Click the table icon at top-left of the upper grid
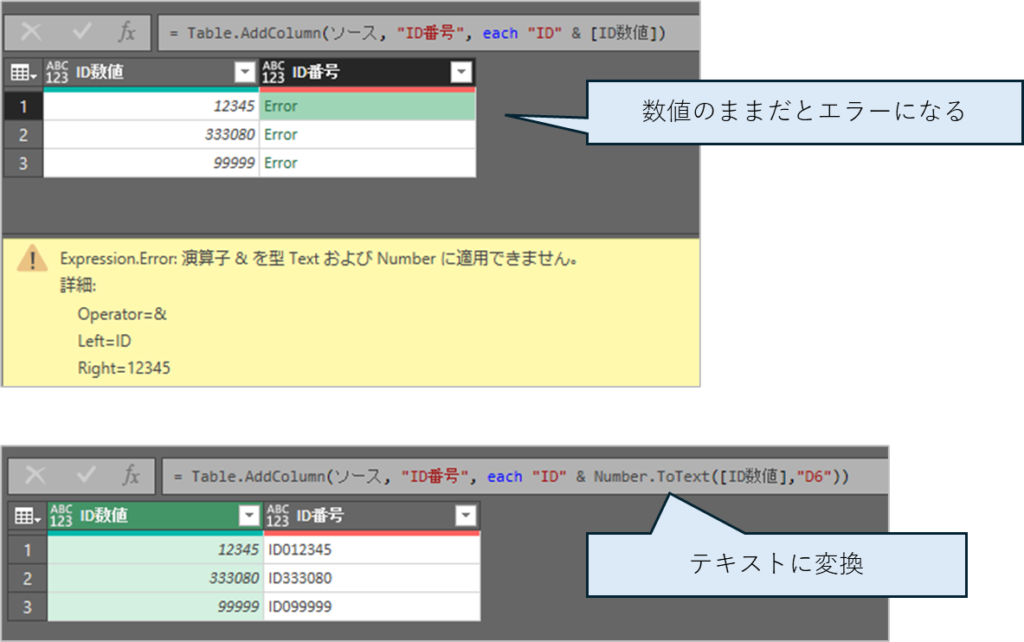The width and height of the screenshot is (1024, 642). 19,72
